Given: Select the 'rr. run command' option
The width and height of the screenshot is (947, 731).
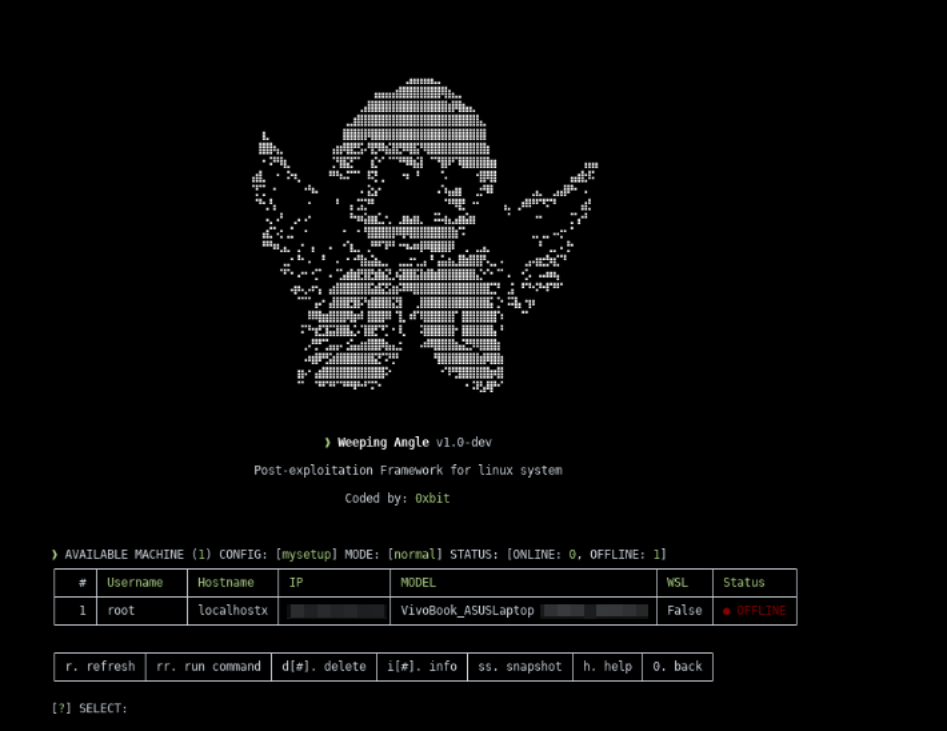Looking at the screenshot, I should [x=208, y=666].
